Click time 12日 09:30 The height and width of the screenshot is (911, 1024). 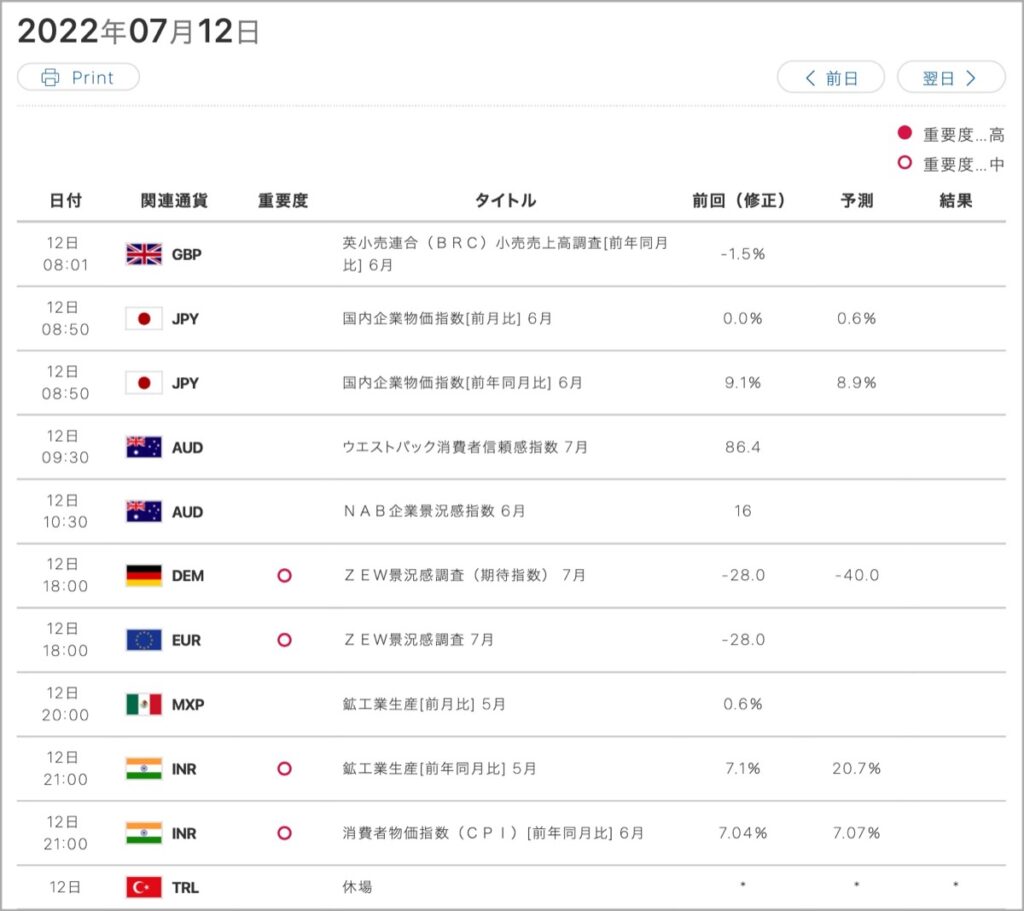tap(65, 447)
